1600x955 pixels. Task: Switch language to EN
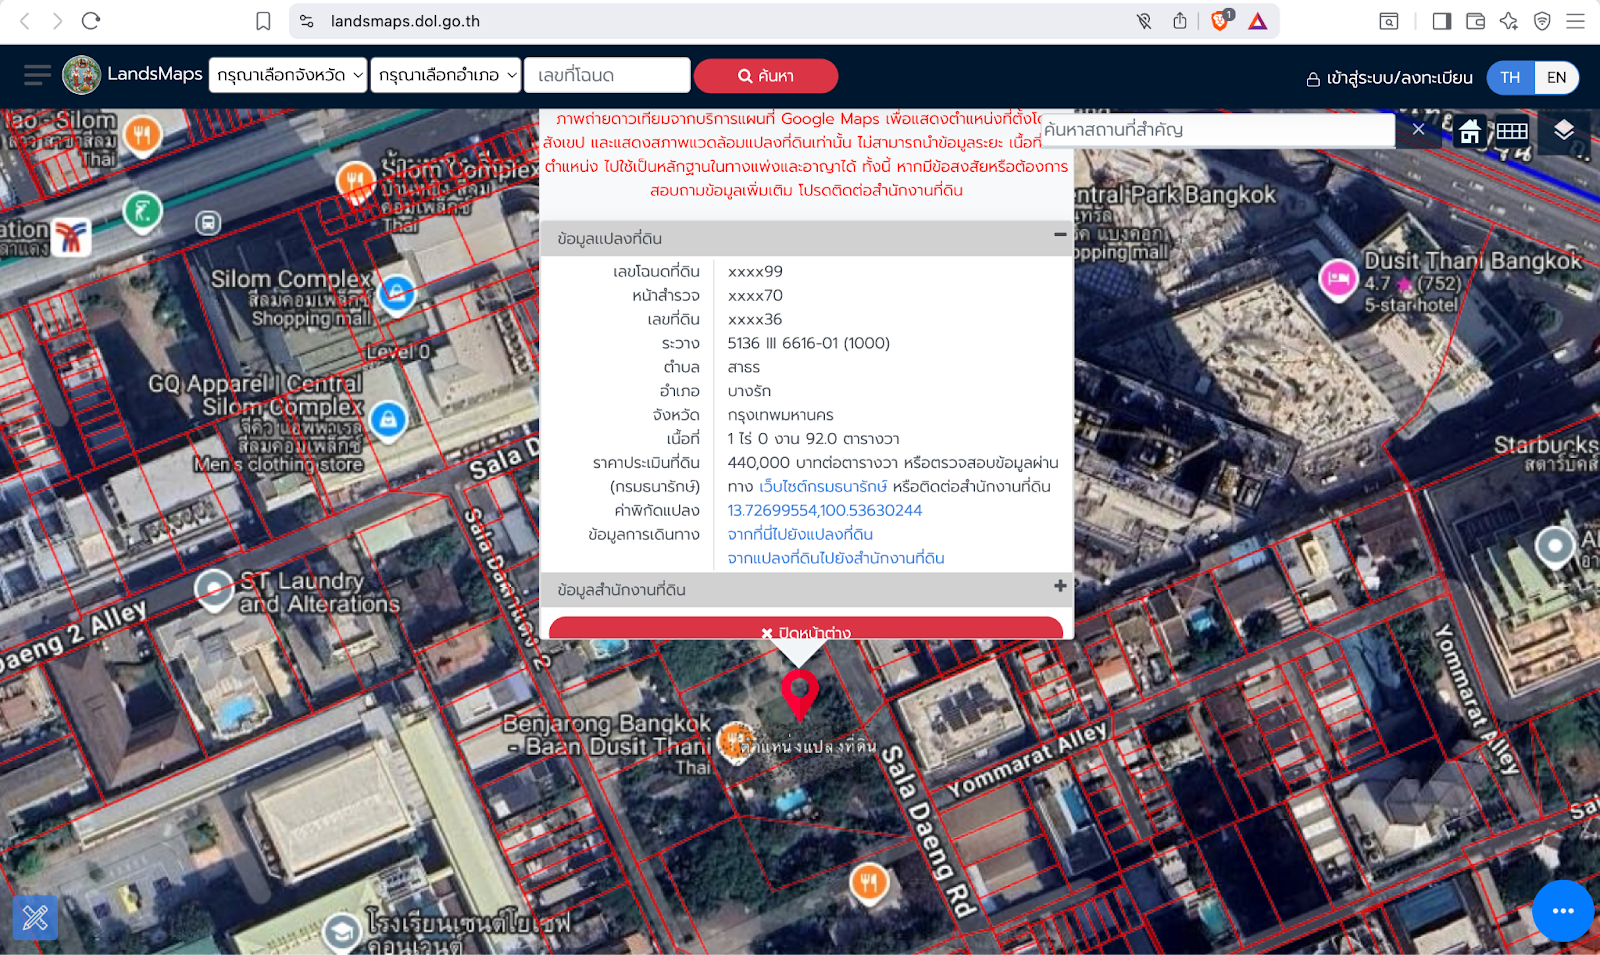pos(1556,77)
